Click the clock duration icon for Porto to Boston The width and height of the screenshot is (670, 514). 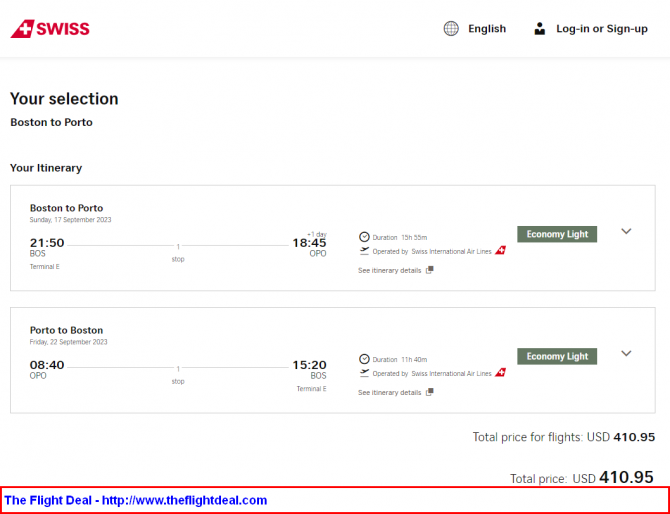[364, 359]
